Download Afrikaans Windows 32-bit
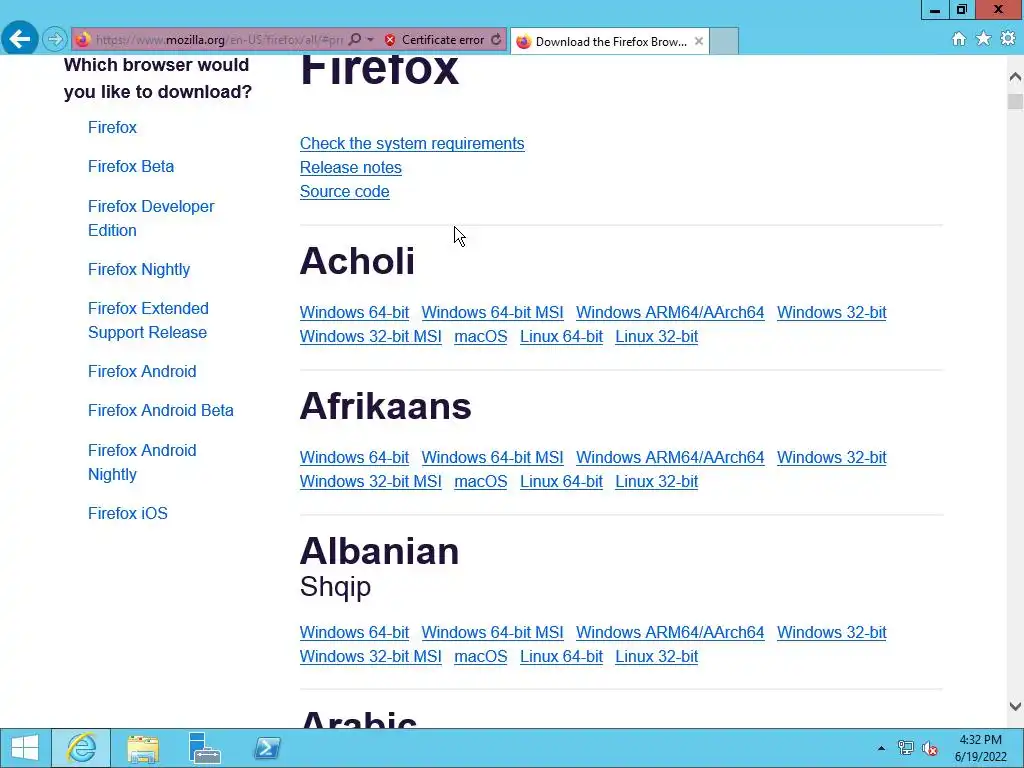Screen dimensions: 1024x768 coord(831,458)
